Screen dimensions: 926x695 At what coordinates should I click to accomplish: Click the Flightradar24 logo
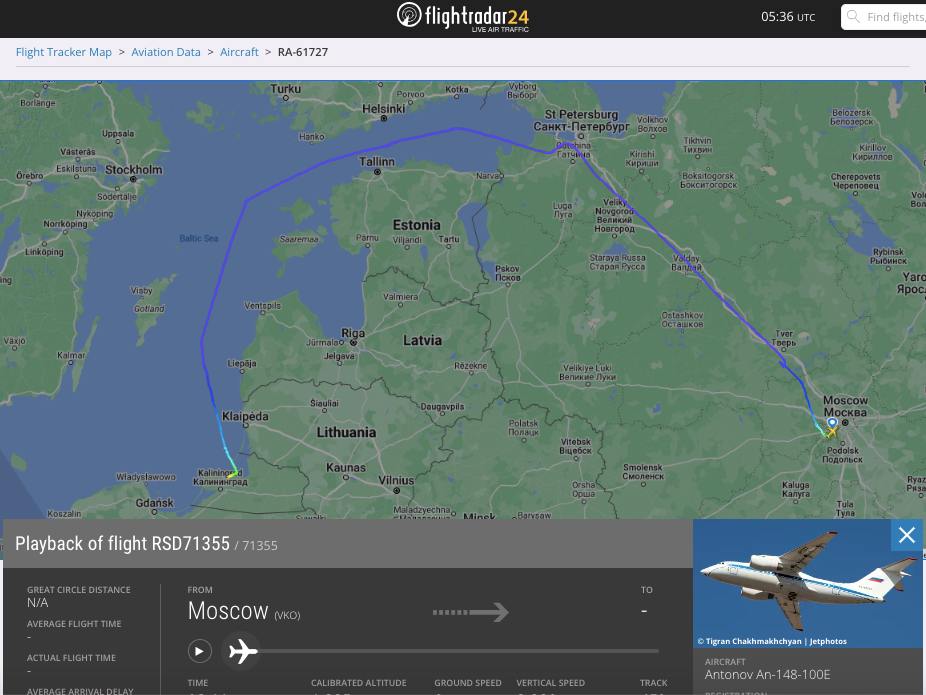[x=462, y=17]
